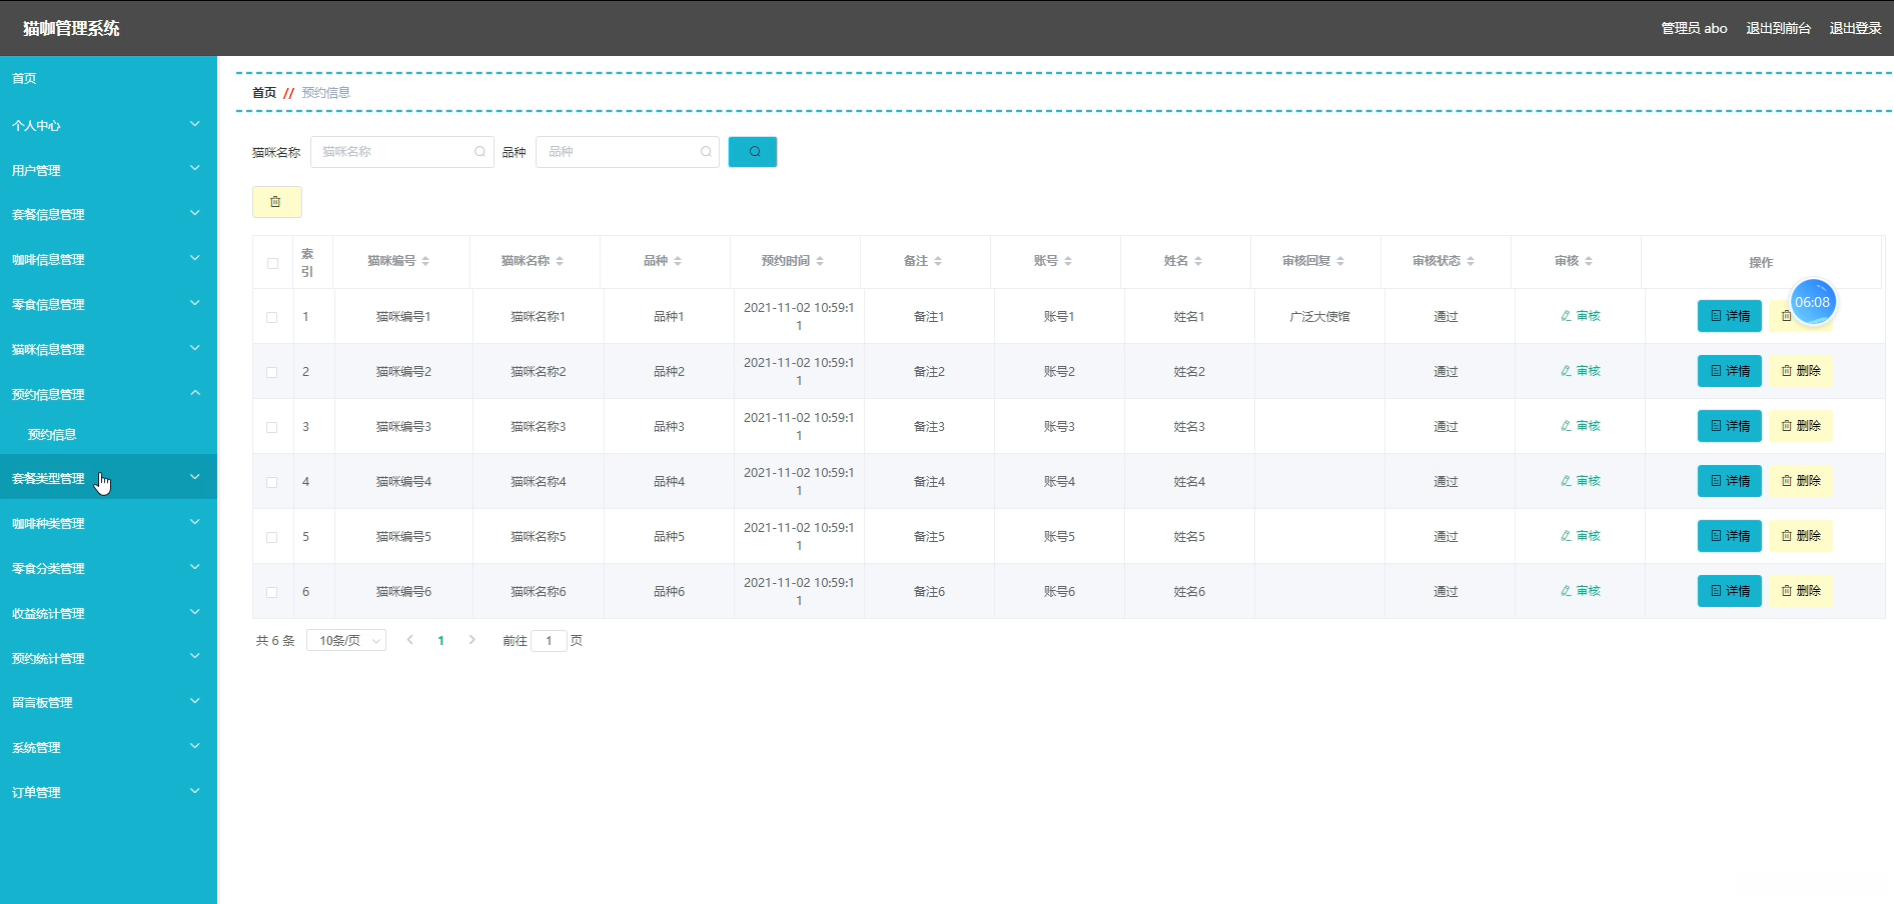Click the yellow batch delete trash button
Viewport: 1894px width, 904px height.
[276, 202]
